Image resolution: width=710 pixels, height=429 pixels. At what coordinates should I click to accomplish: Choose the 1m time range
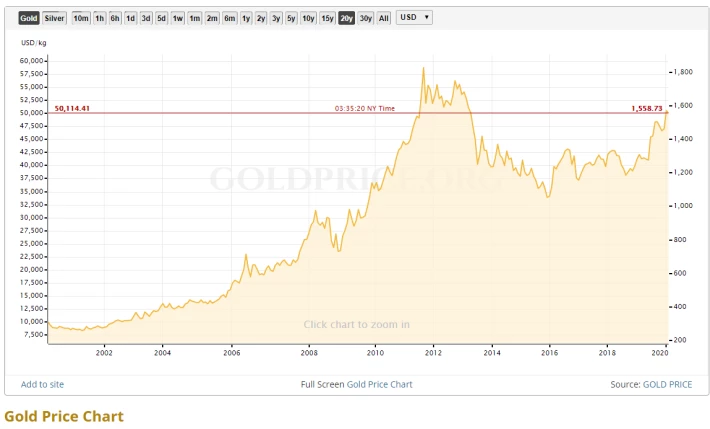195,18
